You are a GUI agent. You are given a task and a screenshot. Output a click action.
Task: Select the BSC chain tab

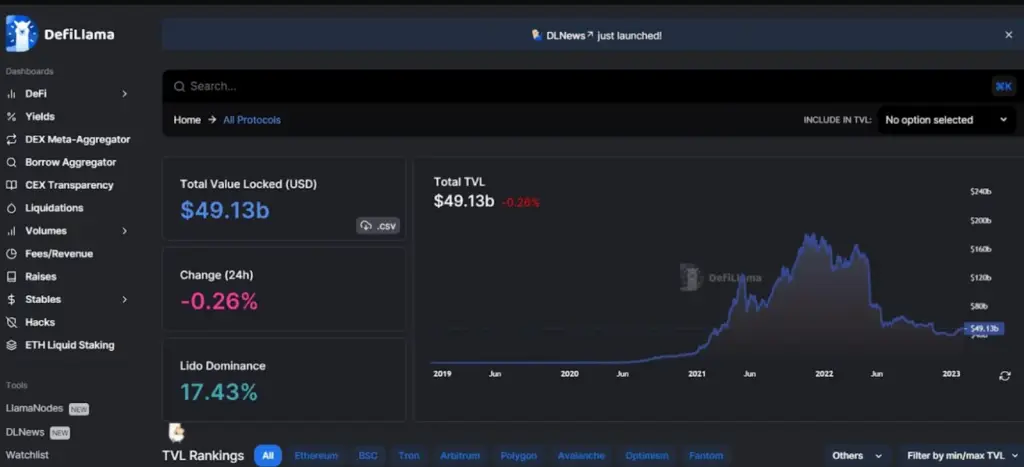(368, 456)
